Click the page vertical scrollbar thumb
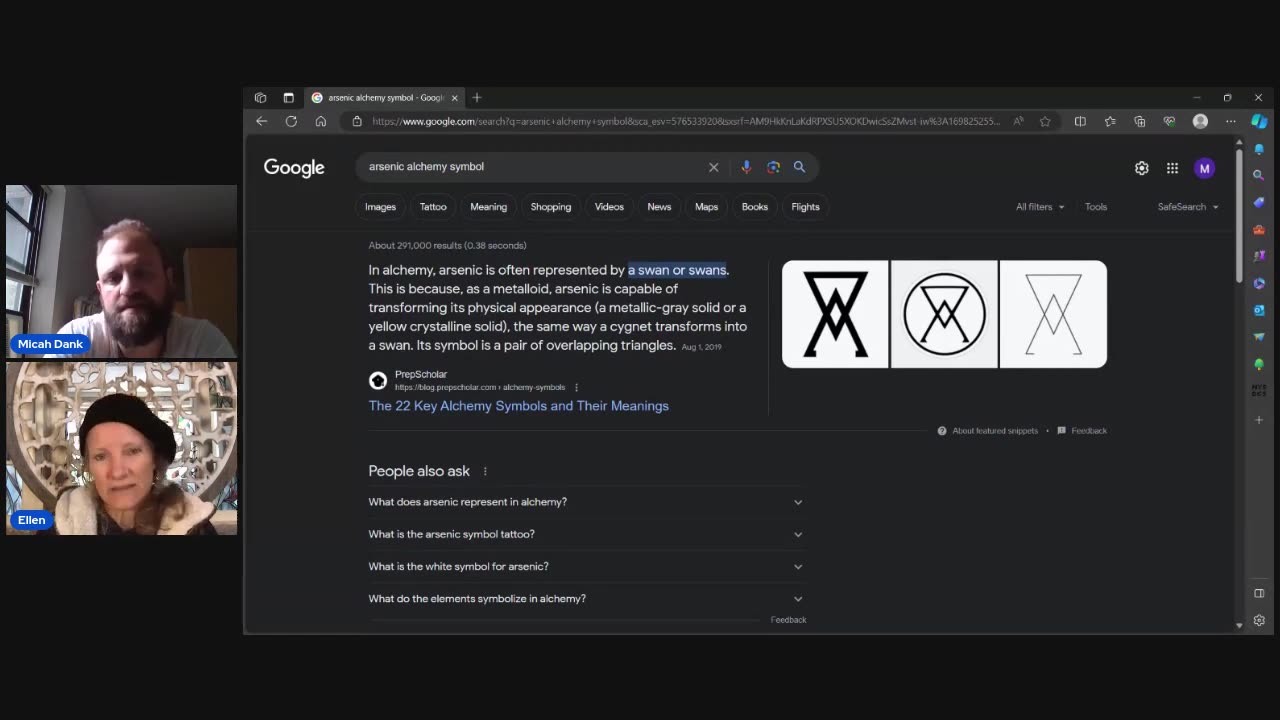The image size is (1280, 720). pos(1239,215)
